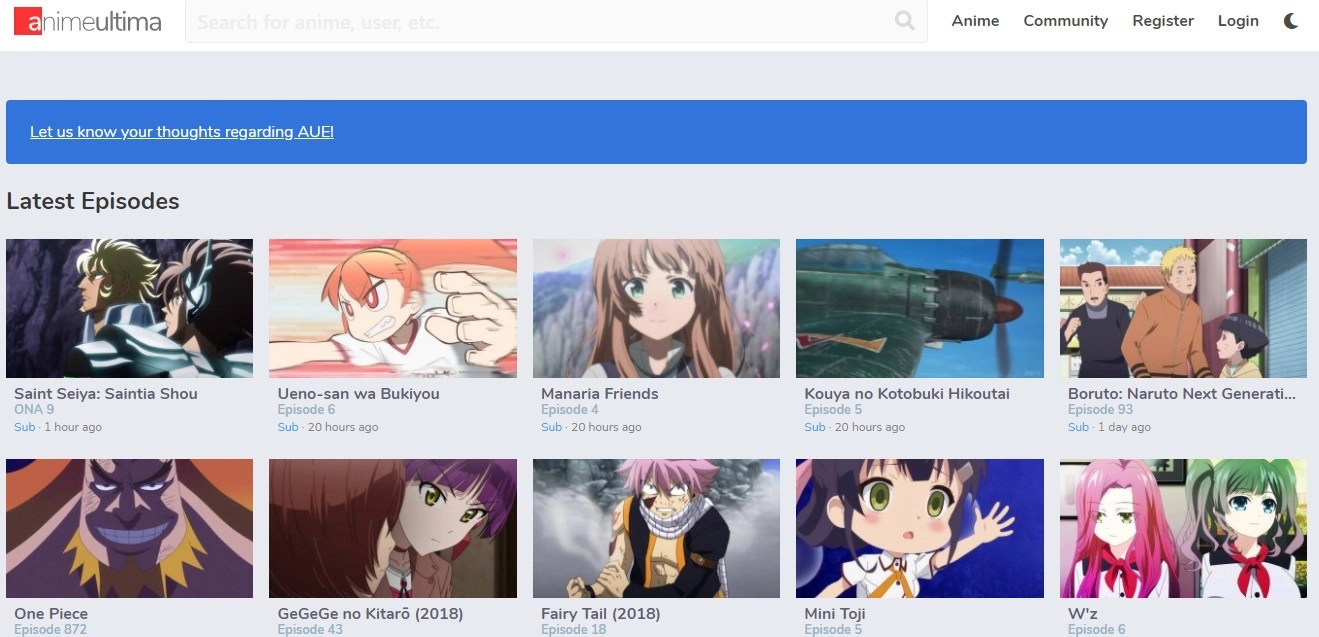Open Boruto episode thumbnail
This screenshot has width=1319, height=637.
tap(1183, 308)
